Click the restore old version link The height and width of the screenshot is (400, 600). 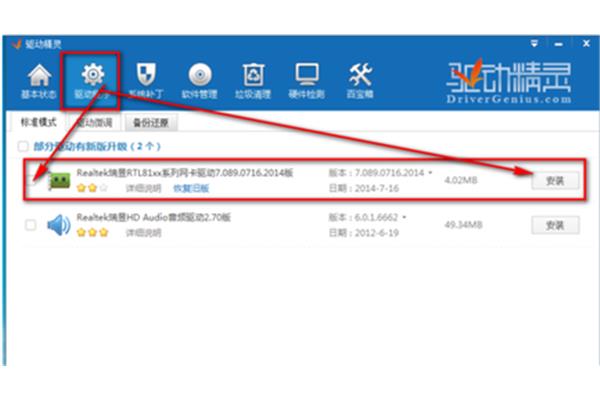[x=191, y=188]
